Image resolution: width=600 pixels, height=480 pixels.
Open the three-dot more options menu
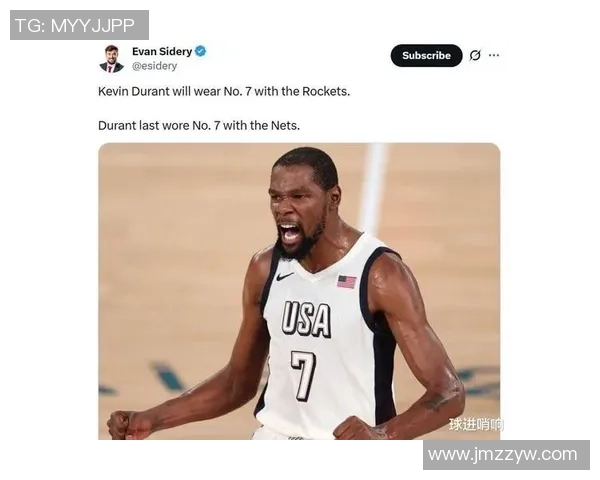tap(494, 55)
